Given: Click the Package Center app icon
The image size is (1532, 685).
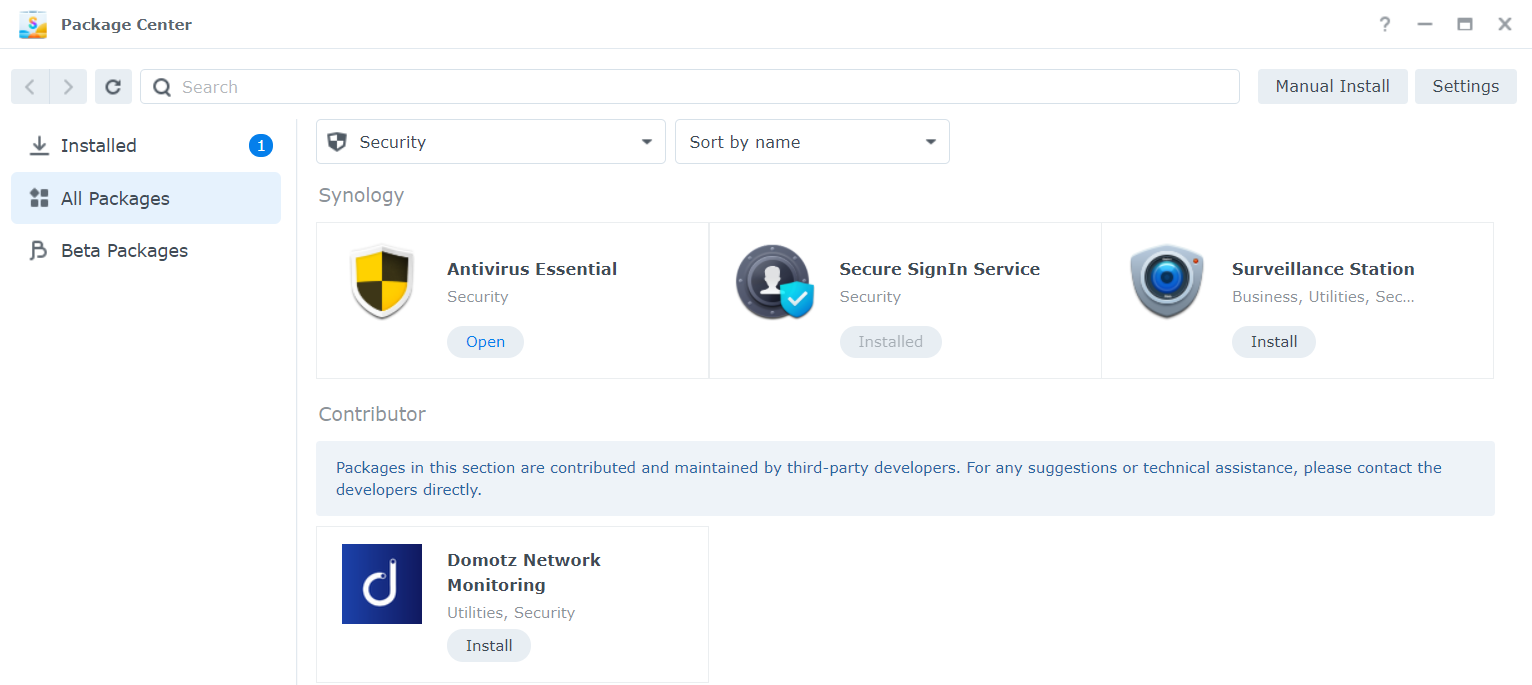Looking at the screenshot, I should [x=33, y=24].
